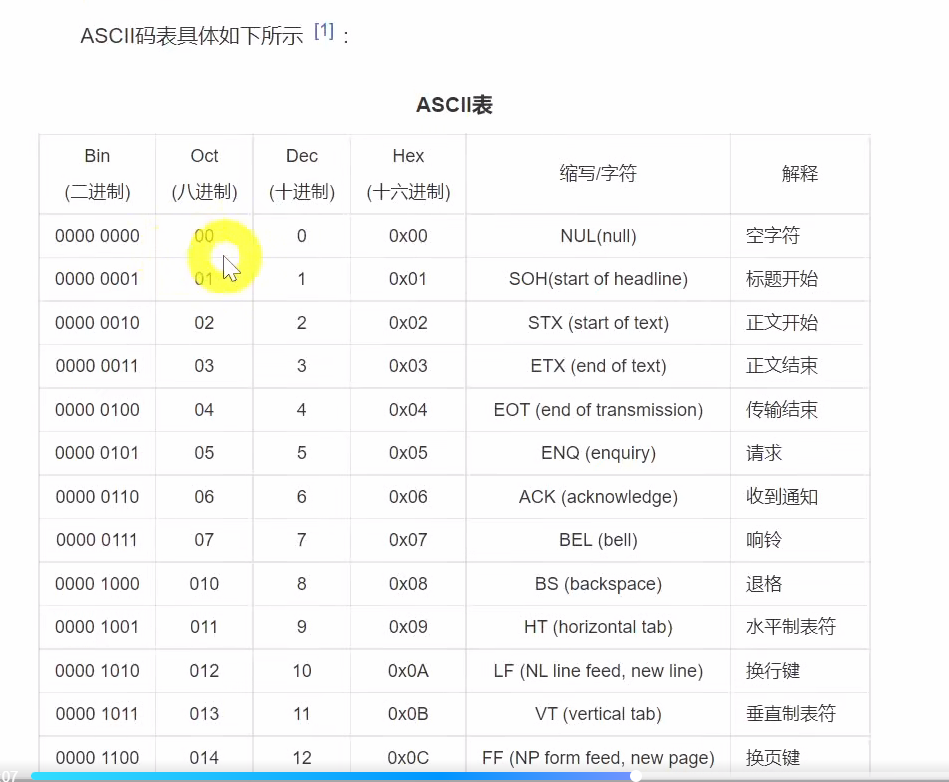Click the octal cell '010'

[x=204, y=583]
